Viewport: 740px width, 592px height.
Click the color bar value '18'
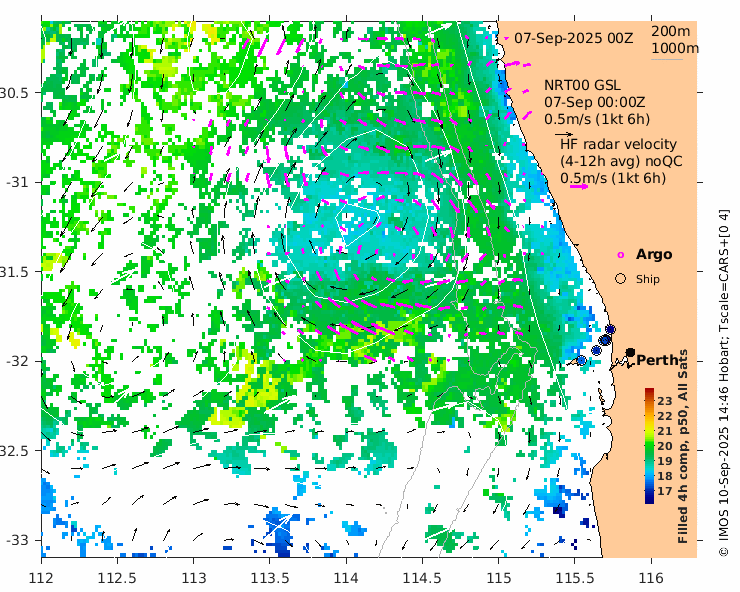[x=664, y=476]
